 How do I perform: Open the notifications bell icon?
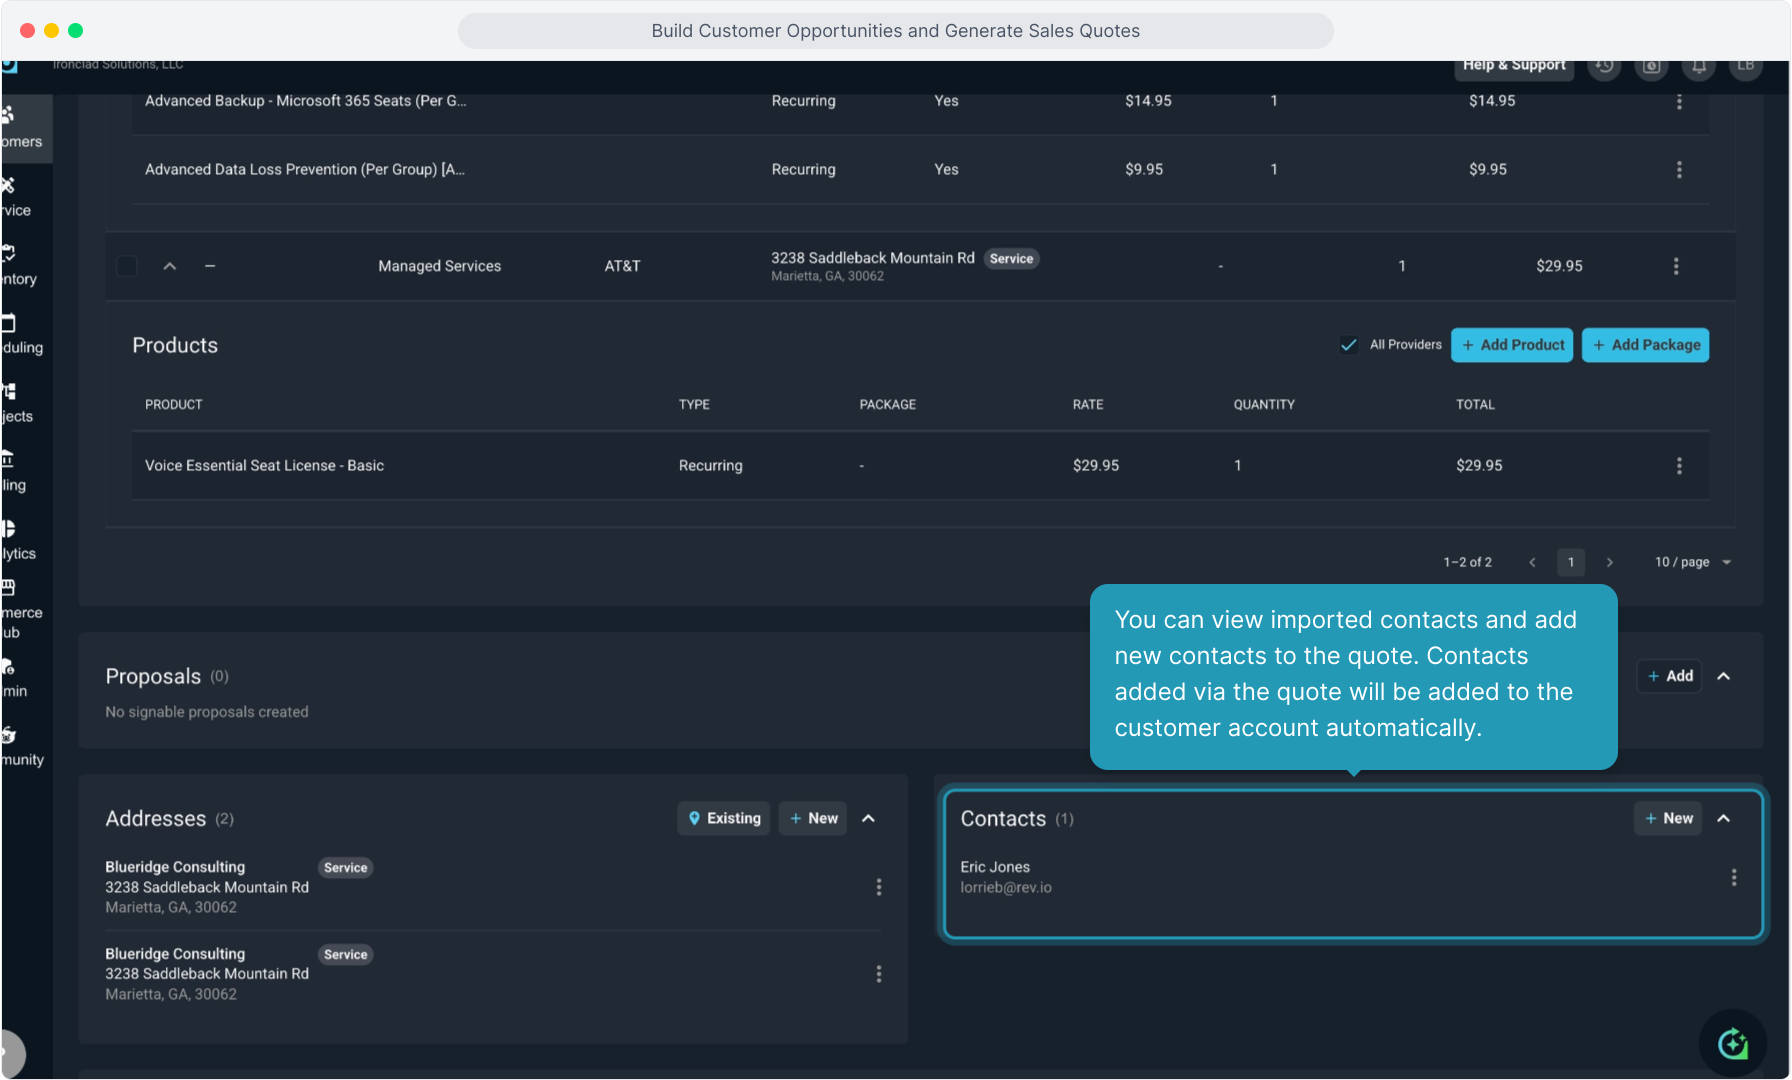coord(1699,66)
